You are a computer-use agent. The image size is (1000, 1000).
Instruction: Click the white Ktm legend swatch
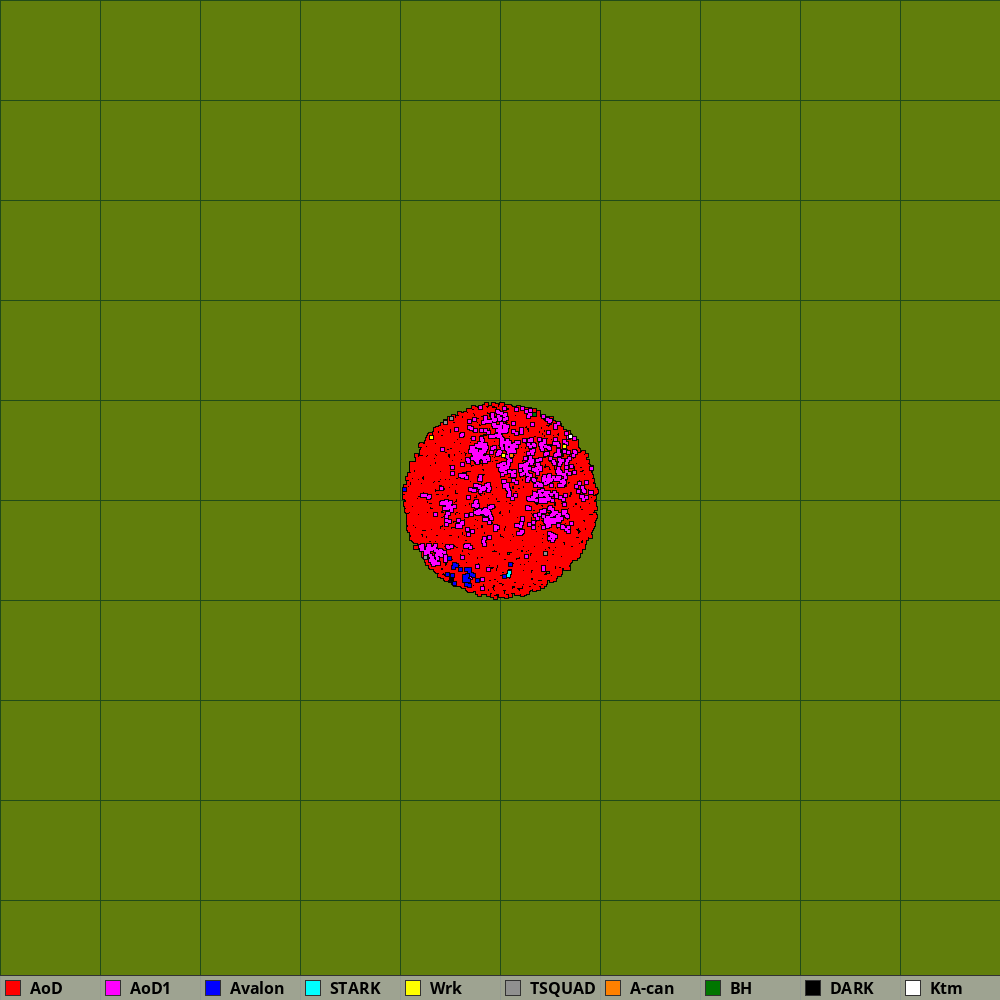(913, 988)
